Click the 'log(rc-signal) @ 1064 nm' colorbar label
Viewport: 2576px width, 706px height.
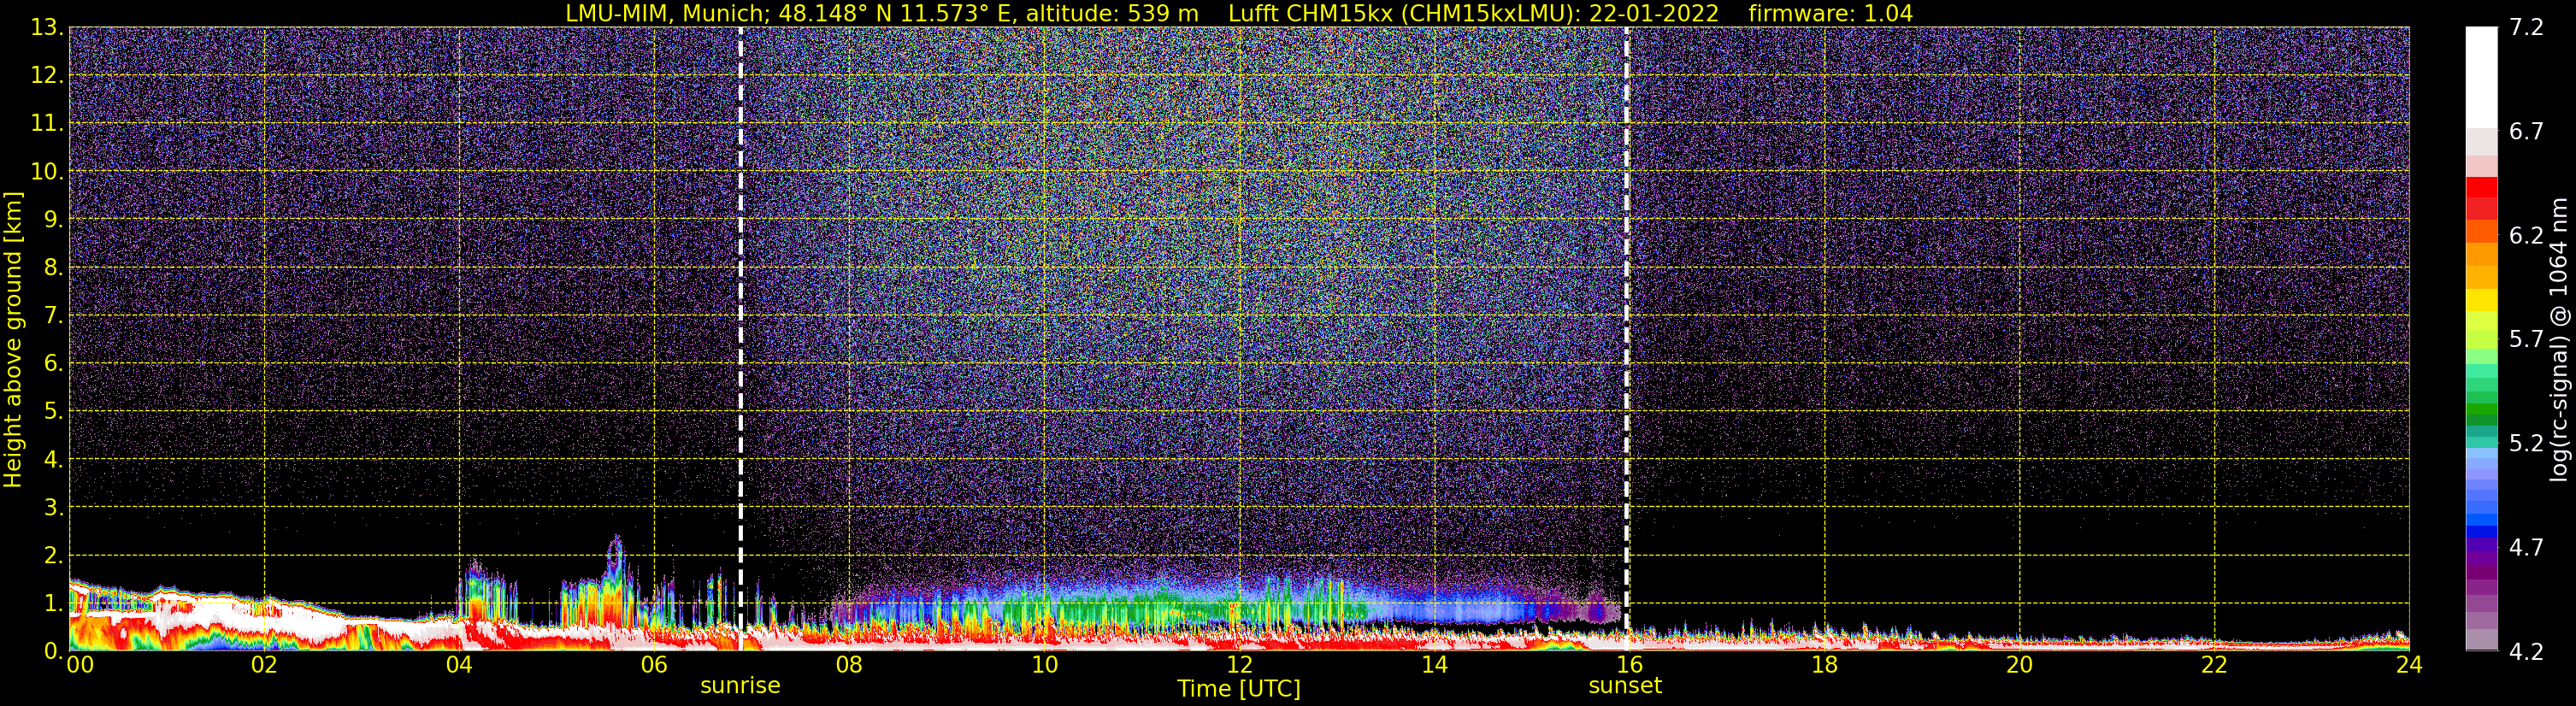pos(2558,340)
